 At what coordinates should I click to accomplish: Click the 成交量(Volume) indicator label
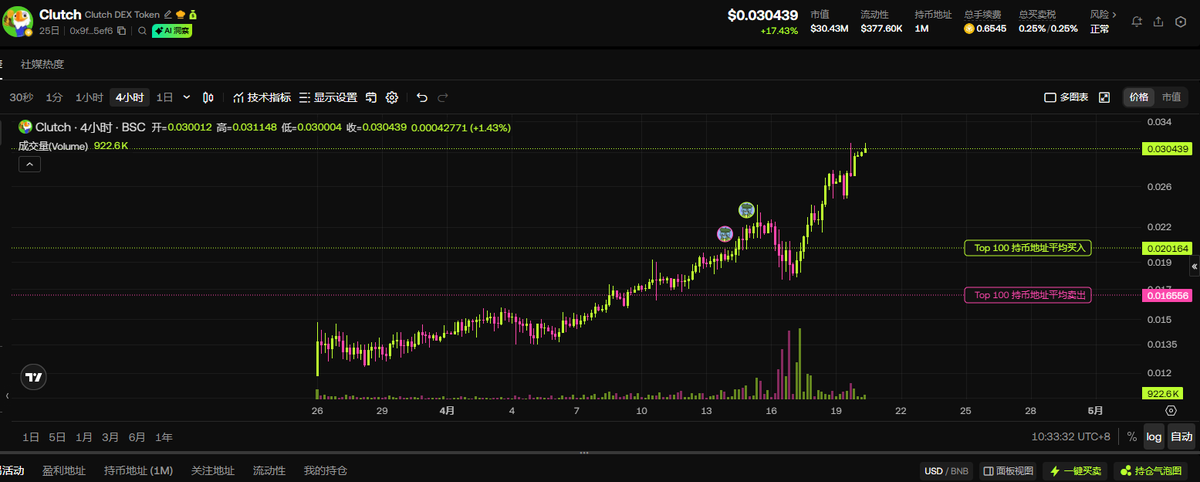click(54, 146)
